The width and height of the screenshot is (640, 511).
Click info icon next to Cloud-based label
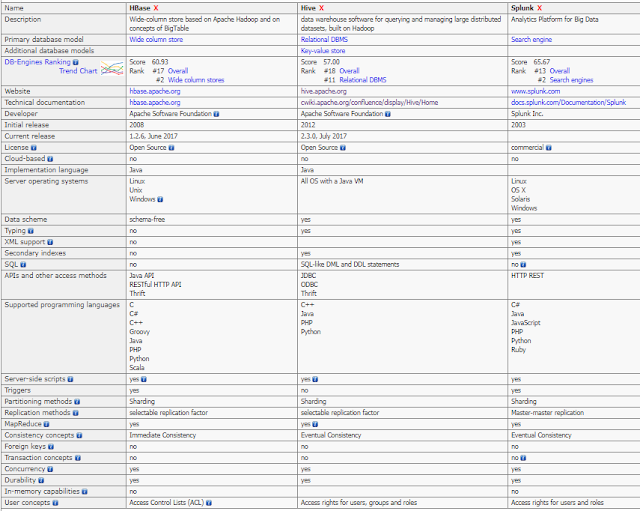coord(50,159)
